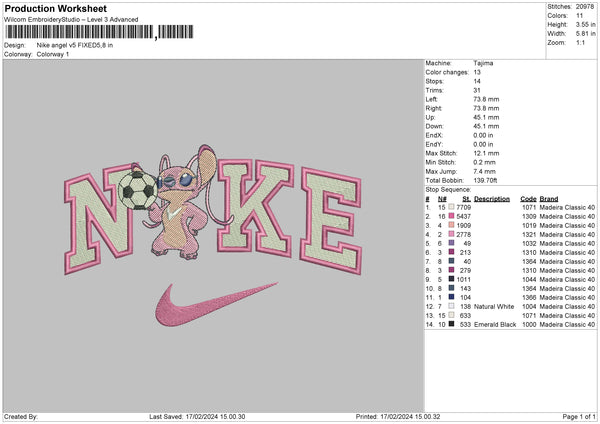Click thread code '1032' in stop row 5

click(x=529, y=243)
